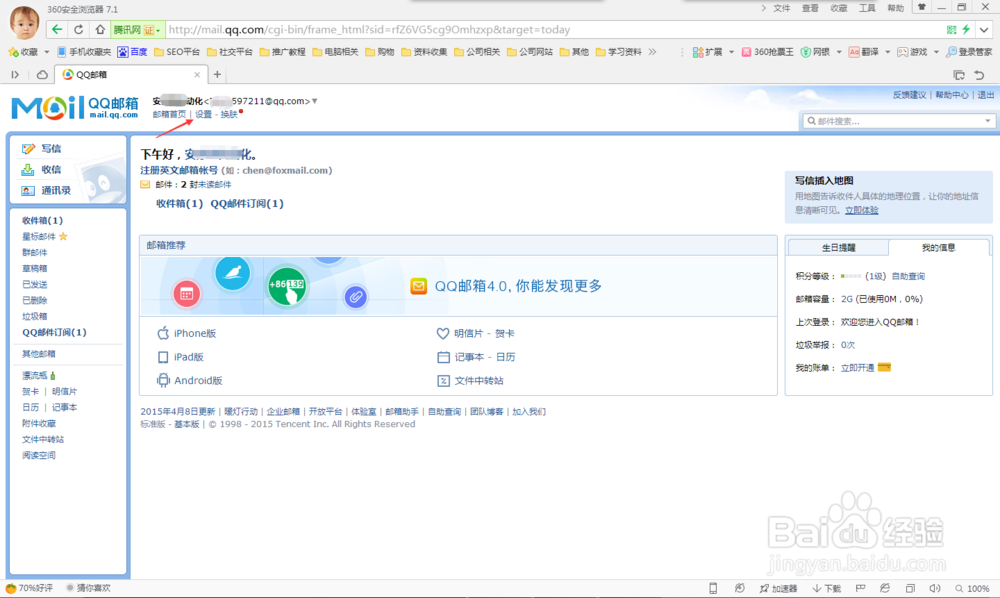Viewport: 1000px width, 598px height.
Task: Click the Android robot icon
Action: [163, 380]
